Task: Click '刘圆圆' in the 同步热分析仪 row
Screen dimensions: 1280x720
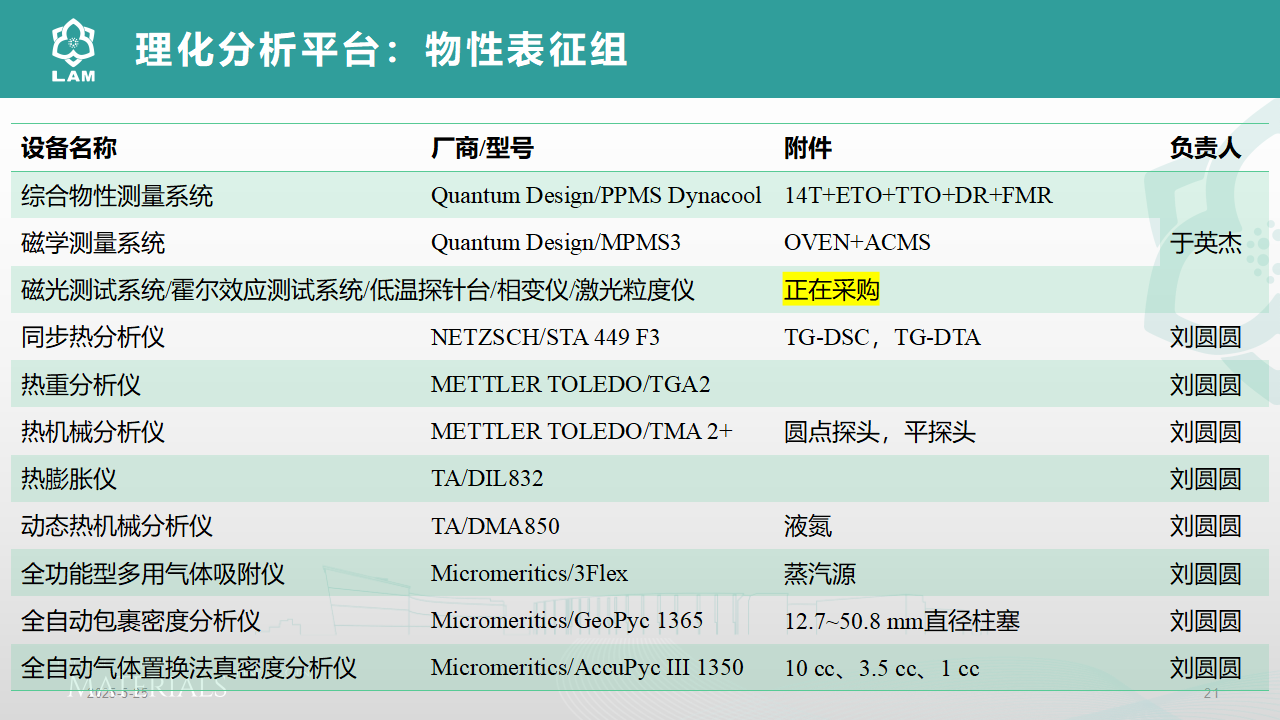Action: pos(1206,337)
